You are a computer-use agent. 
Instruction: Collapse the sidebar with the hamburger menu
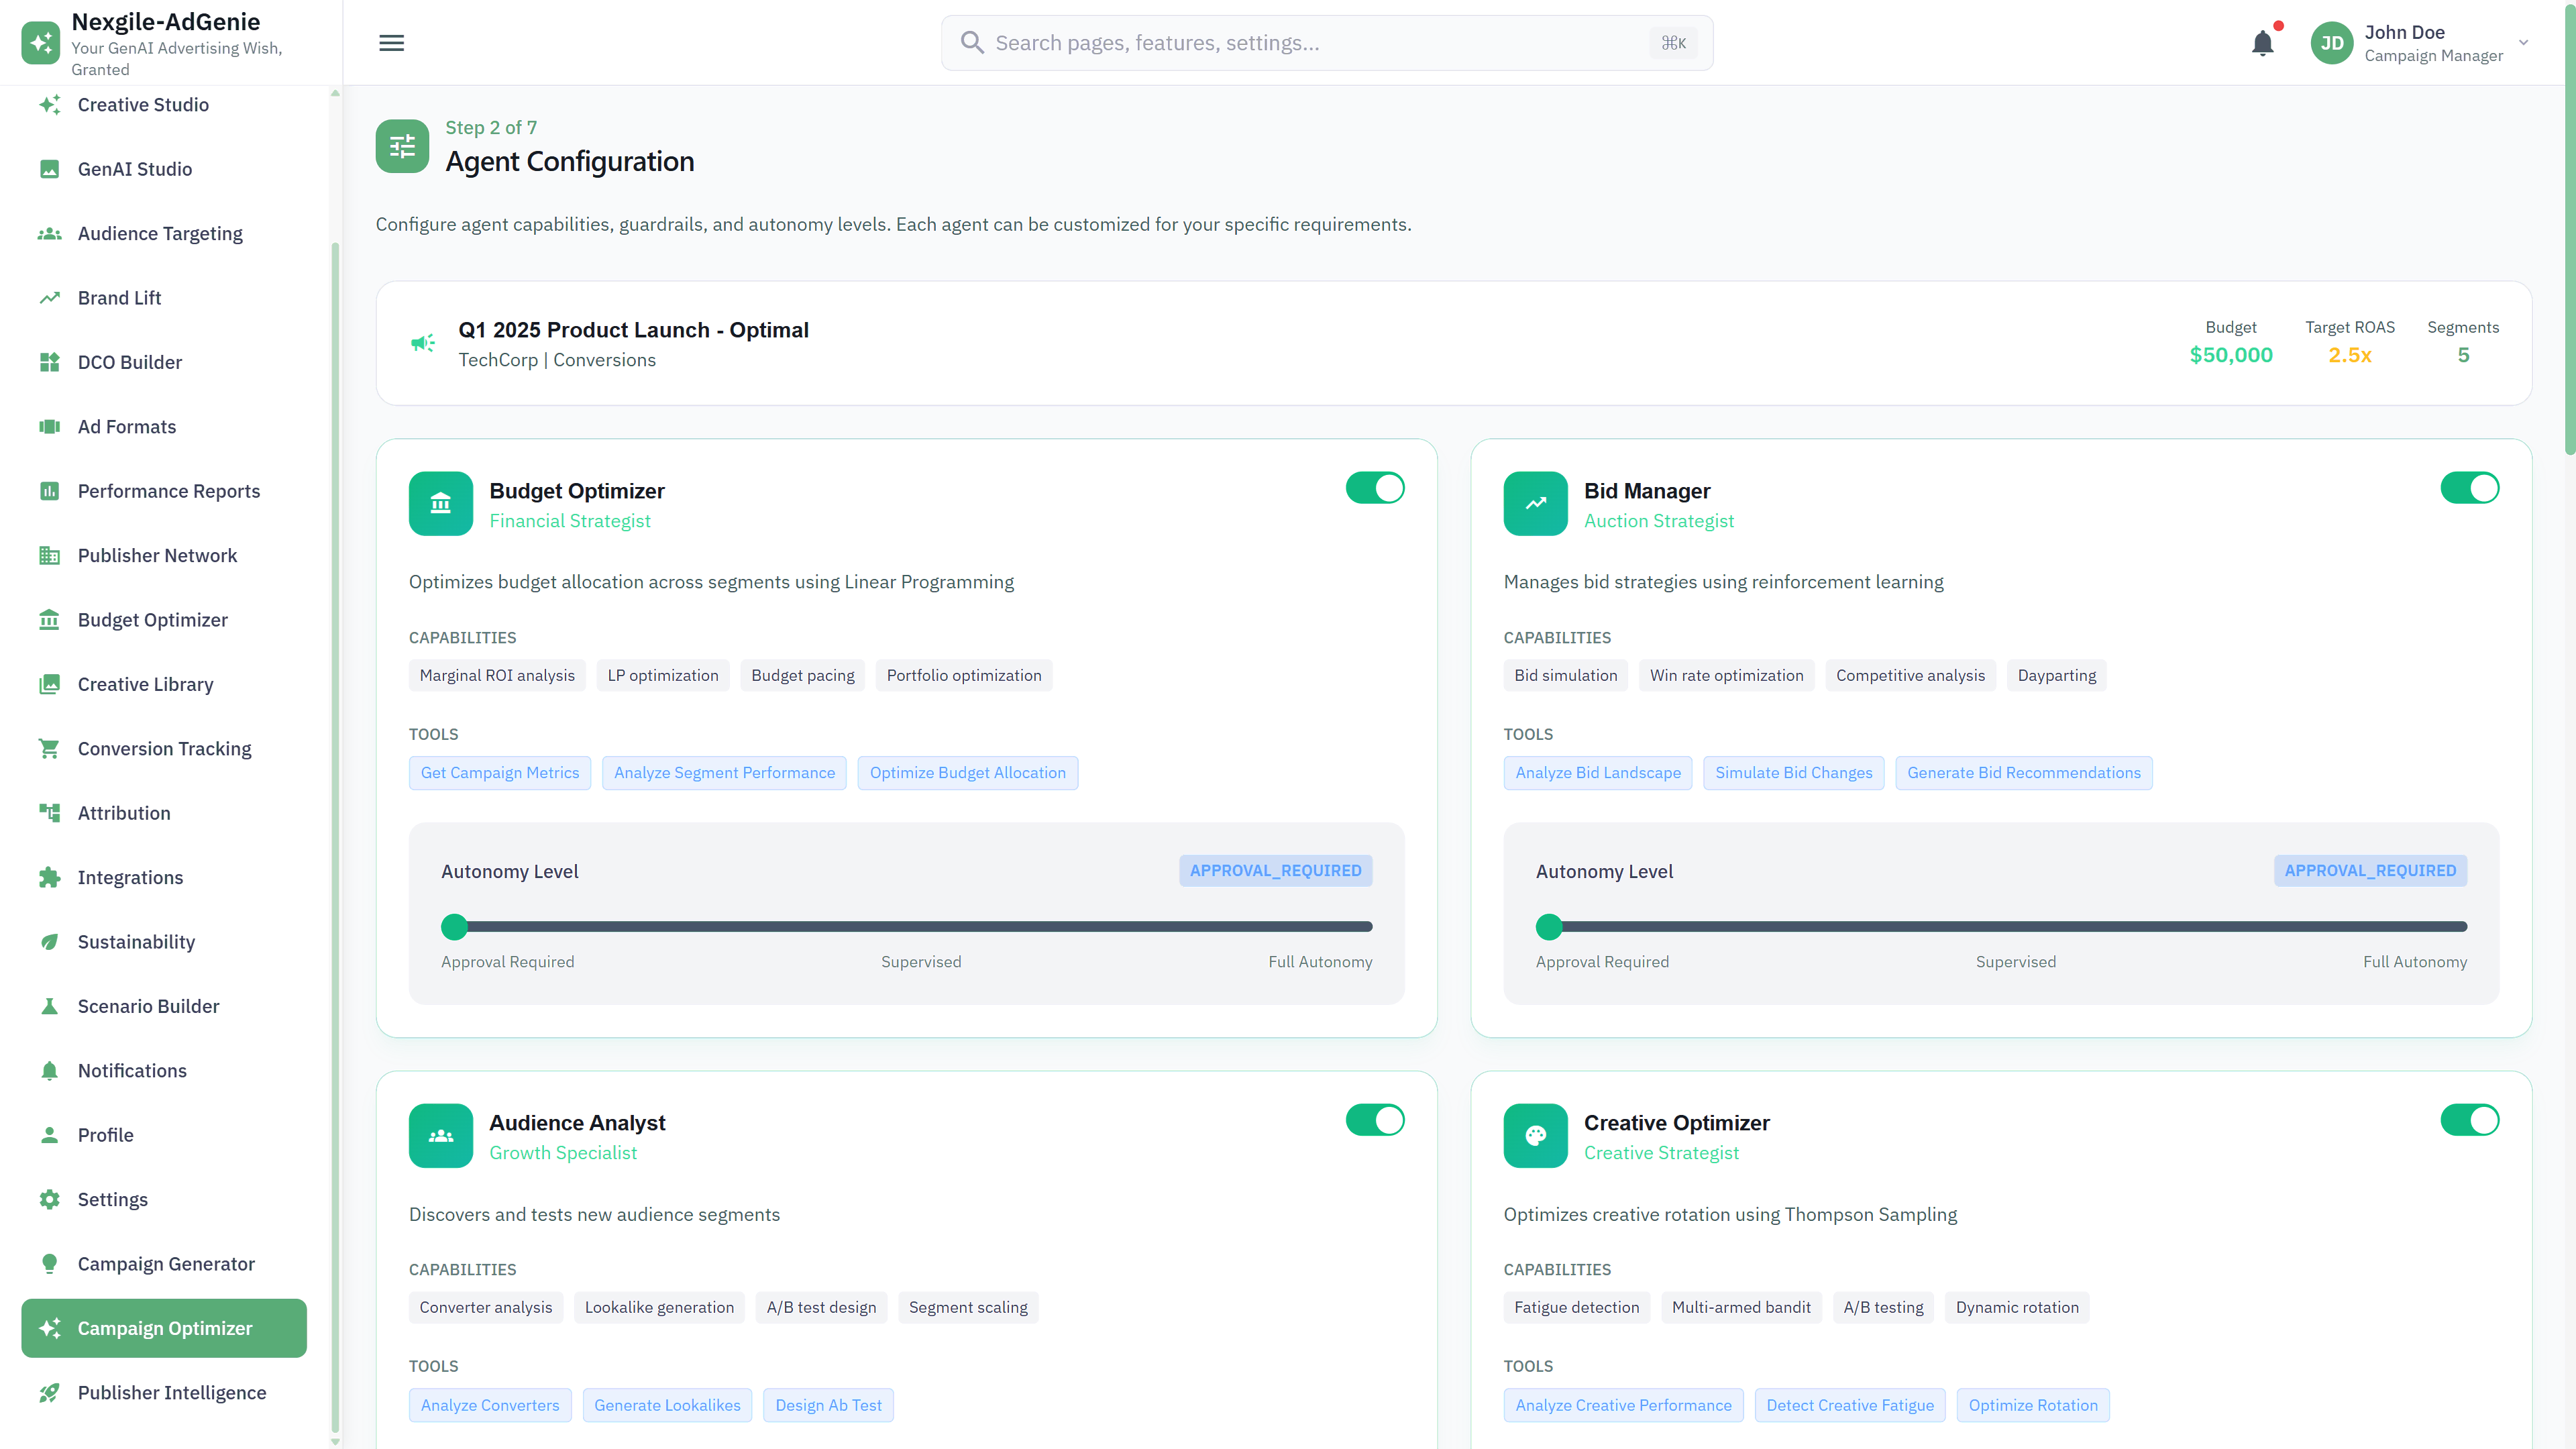pos(391,42)
